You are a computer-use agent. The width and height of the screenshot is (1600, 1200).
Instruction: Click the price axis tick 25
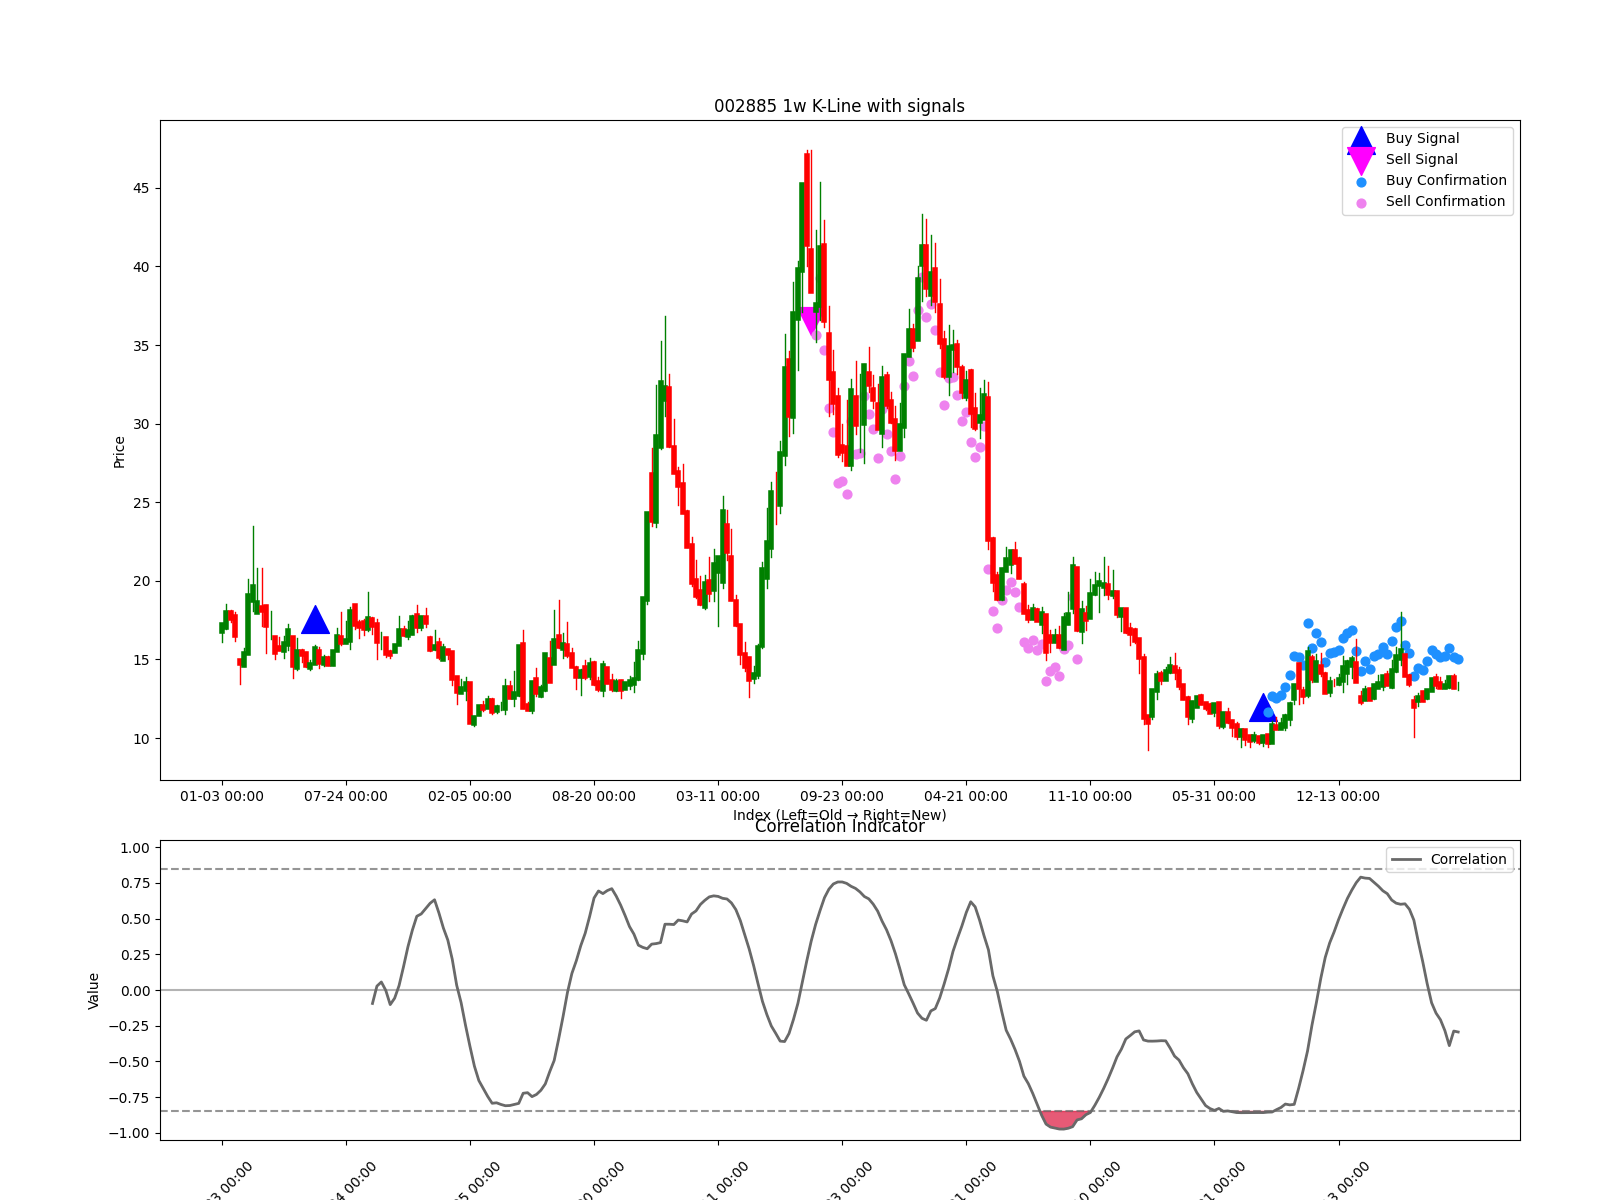[140, 503]
